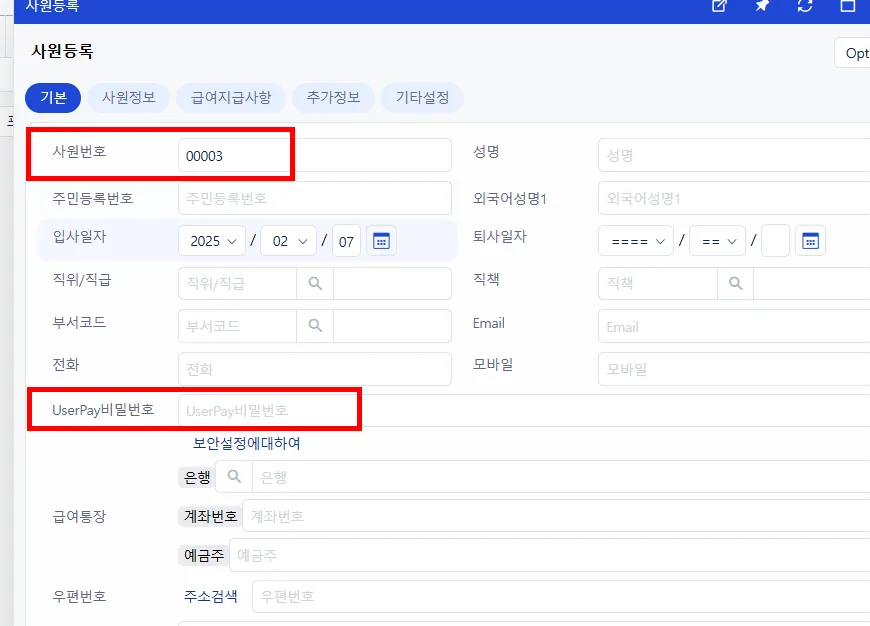
Task: Expand the 입사일자 month dropdown showing 02
Action: [289, 241]
